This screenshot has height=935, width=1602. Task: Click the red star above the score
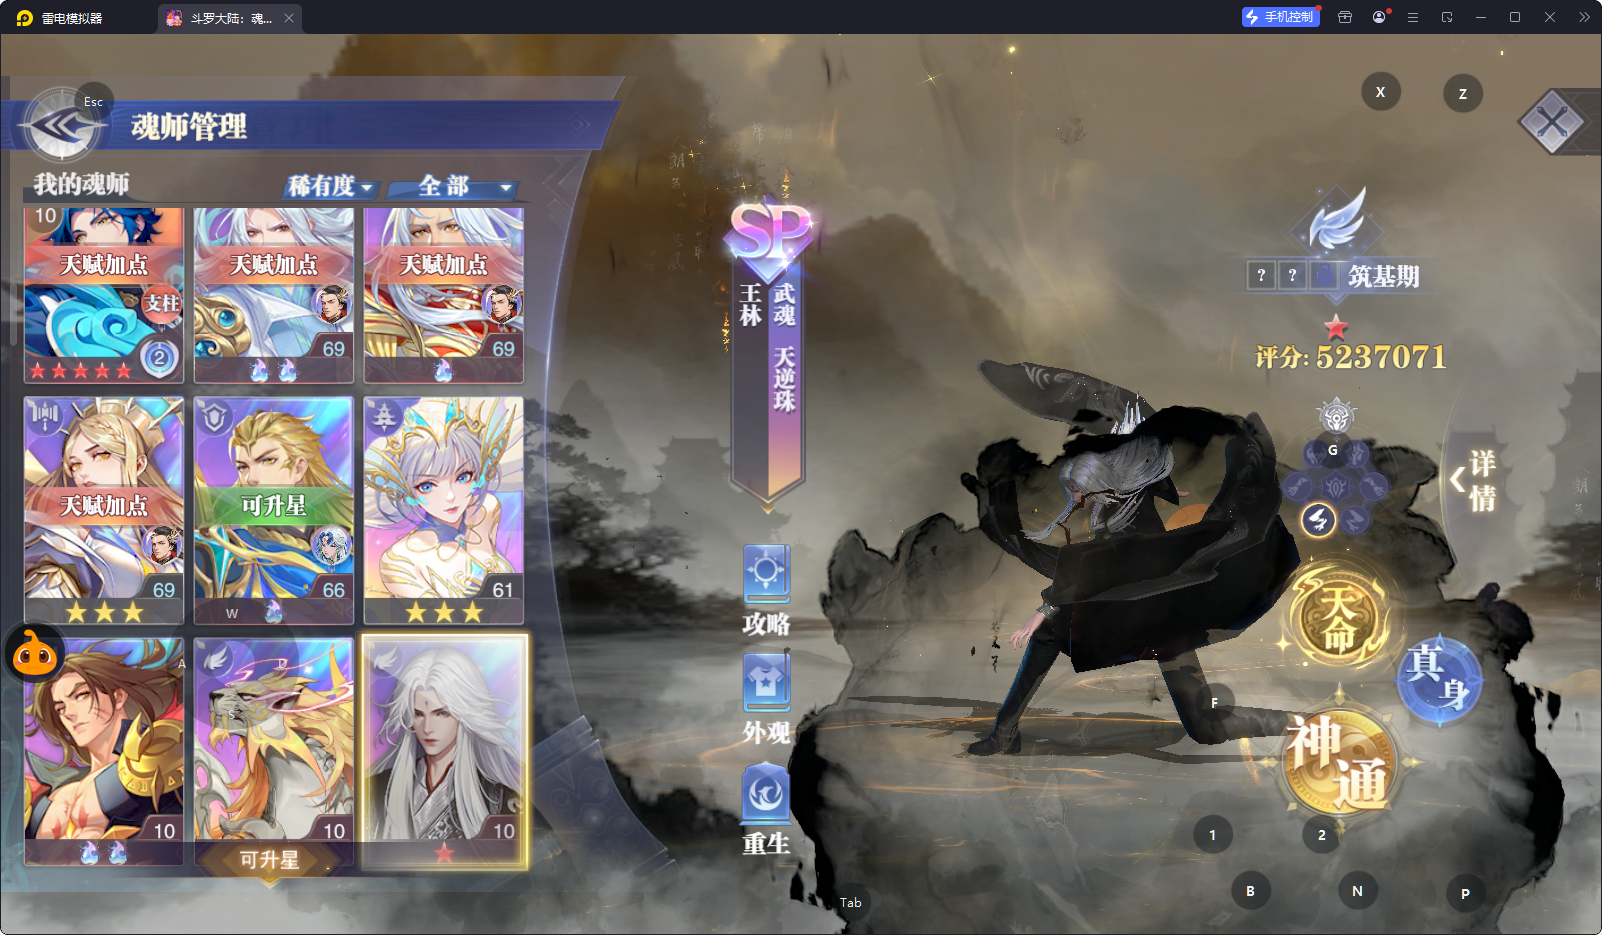[x=1336, y=327]
